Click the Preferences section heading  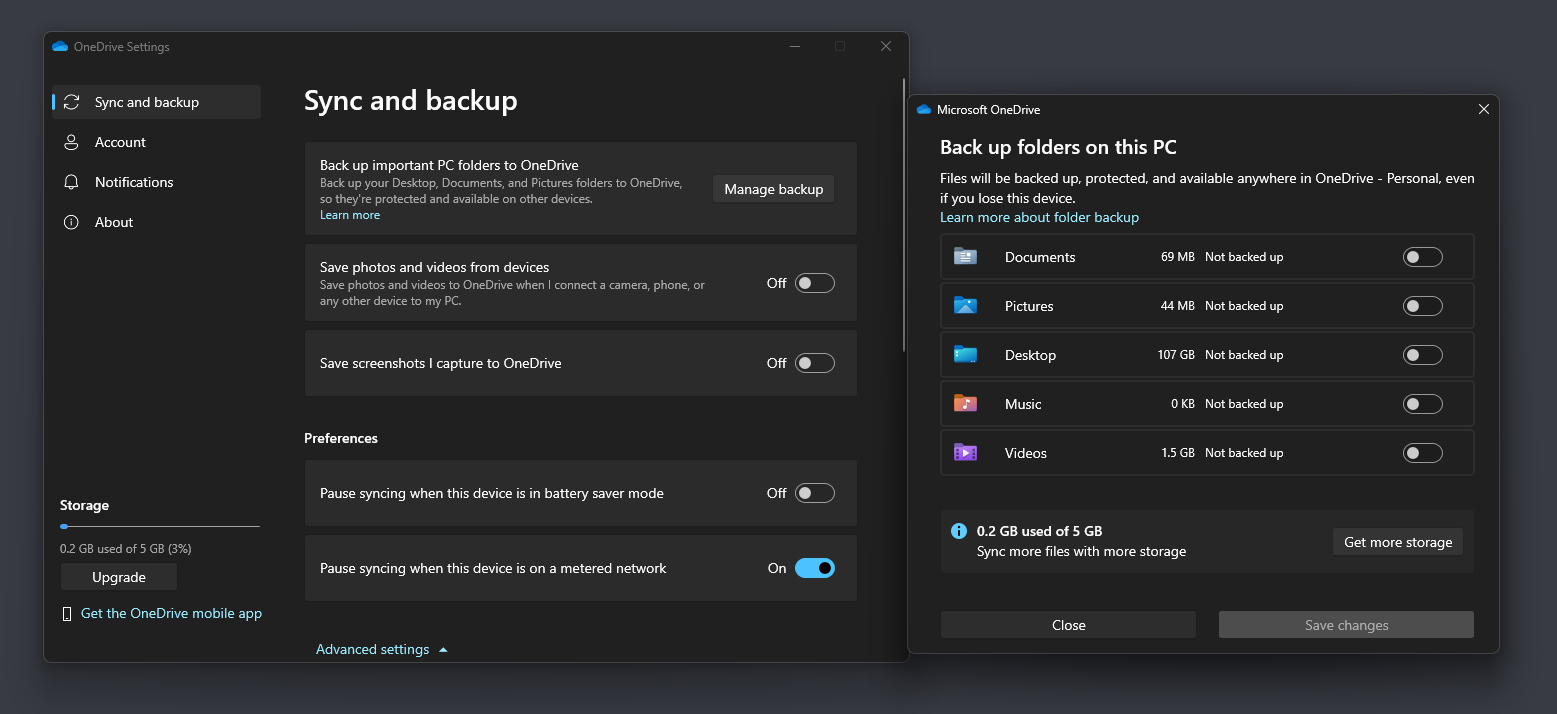pos(341,438)
